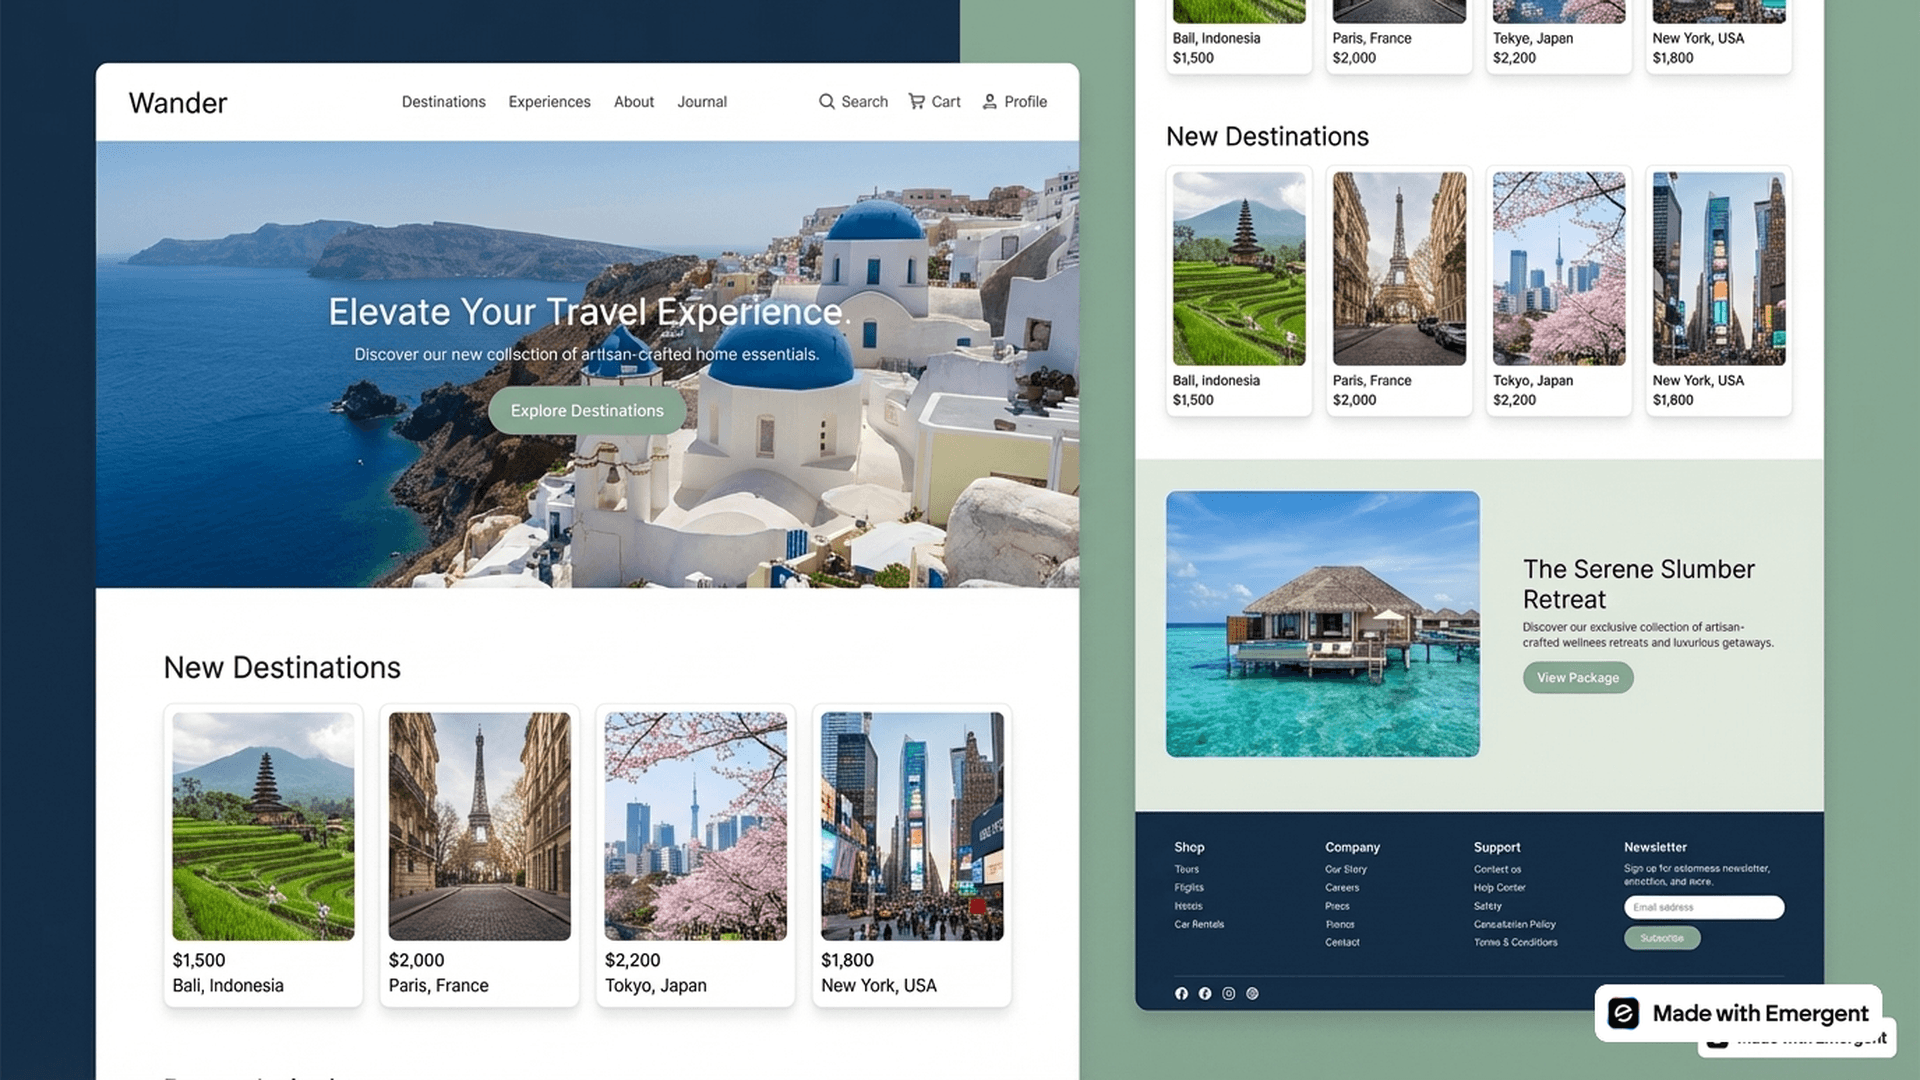Click the last social media icon in footer
Image resolution: width=1920 pixels, height=1080 pixels.
(x=1252, y=993)
